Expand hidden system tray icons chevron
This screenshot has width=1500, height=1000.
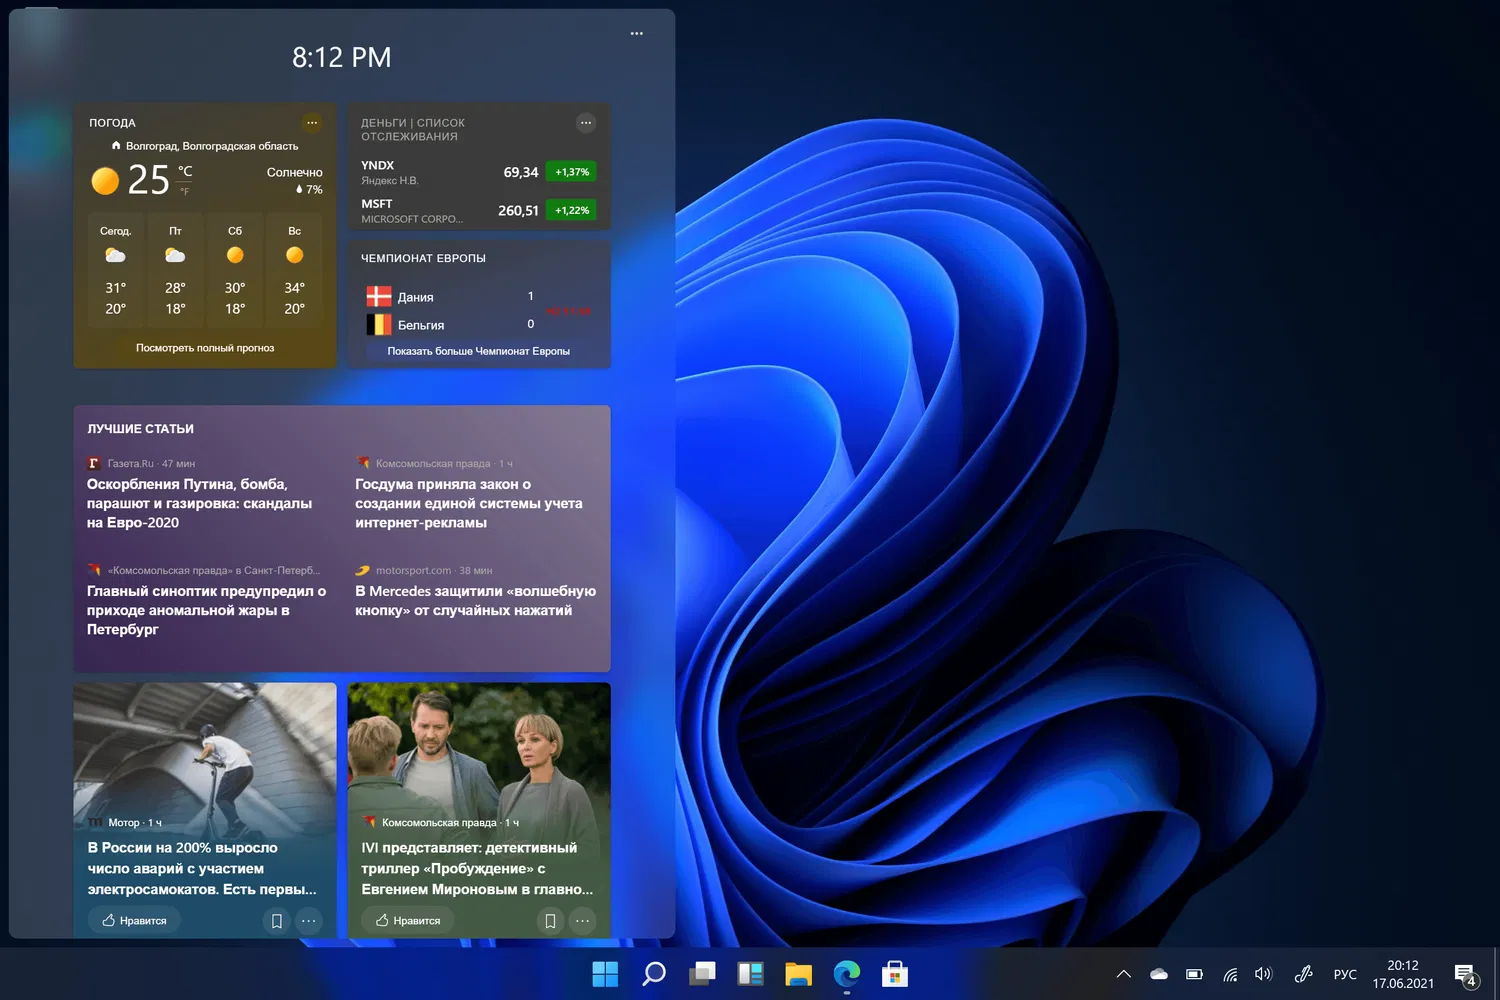1123,974
